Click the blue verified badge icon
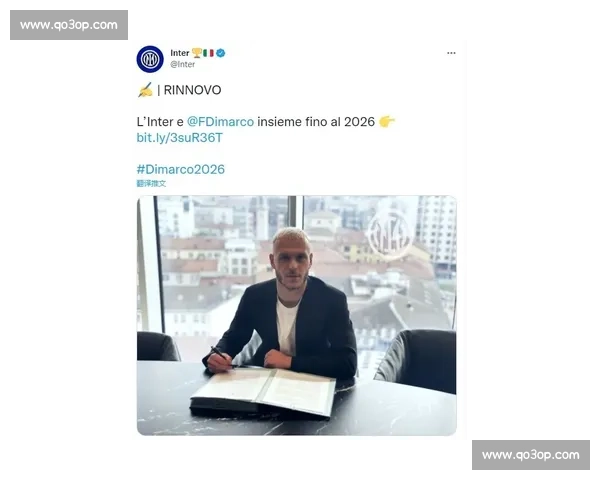Viewport: 600px width, 480px height. (x=221, y=53)
